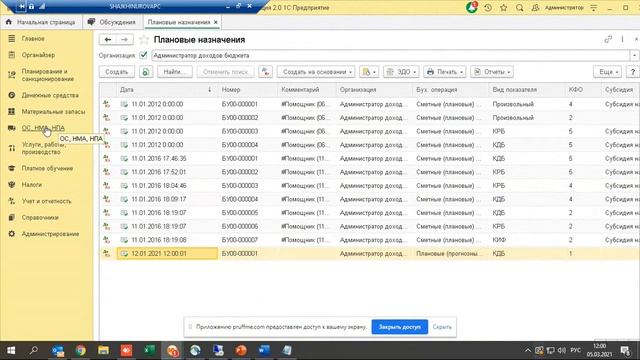Image resolution: width=640 pixels, height=360 pixels.
Task: Open the ЭДО dropdown
Action: pos(401,72)
